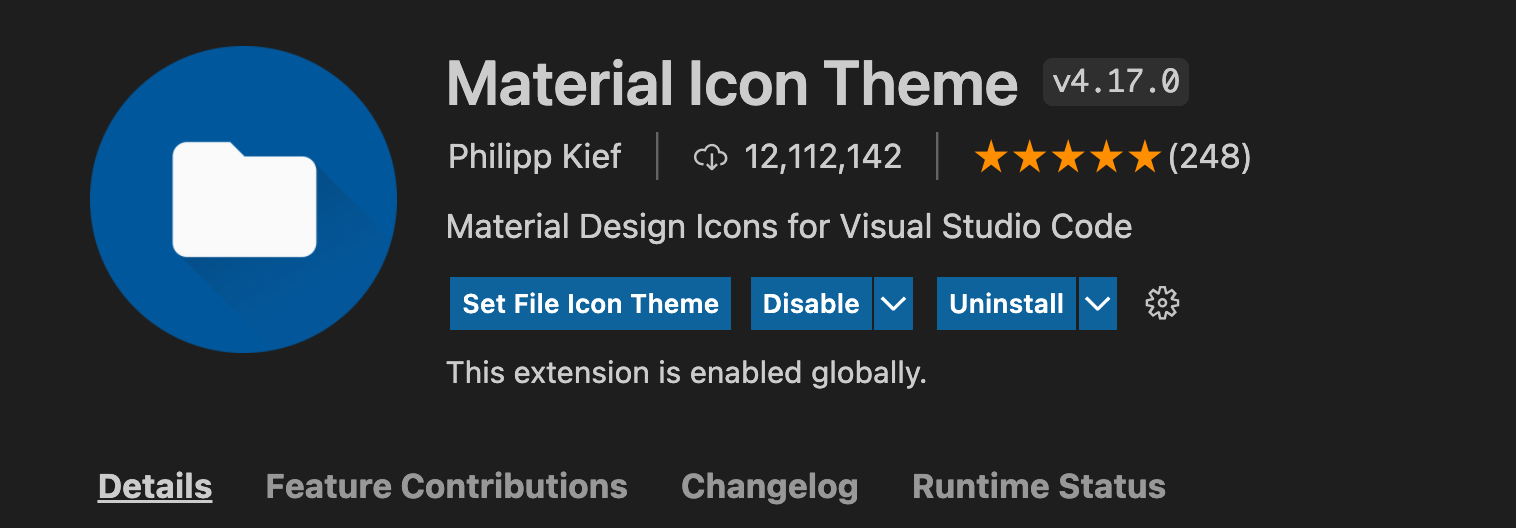
Task: Select the Runtime Status tab
Action: [1039, 487]
